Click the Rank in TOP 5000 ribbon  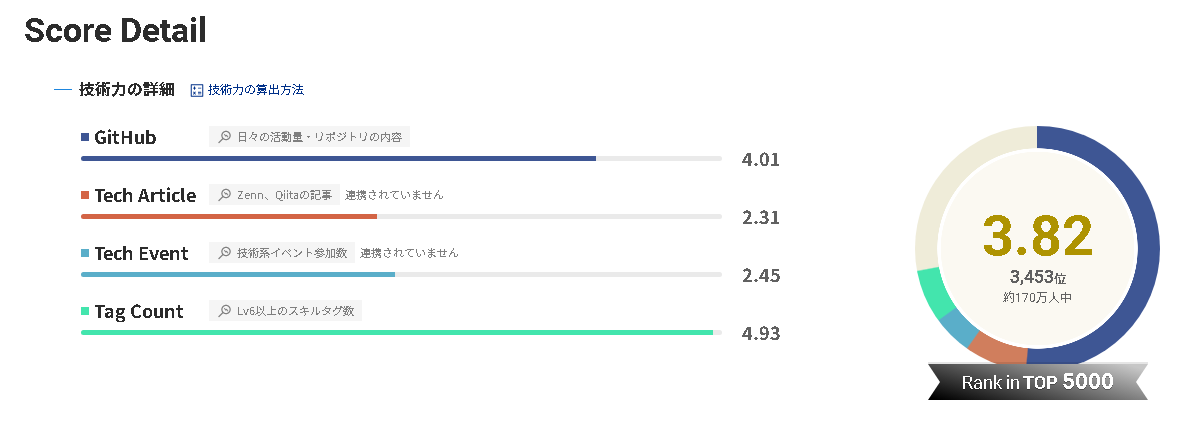pos(1037,382)
